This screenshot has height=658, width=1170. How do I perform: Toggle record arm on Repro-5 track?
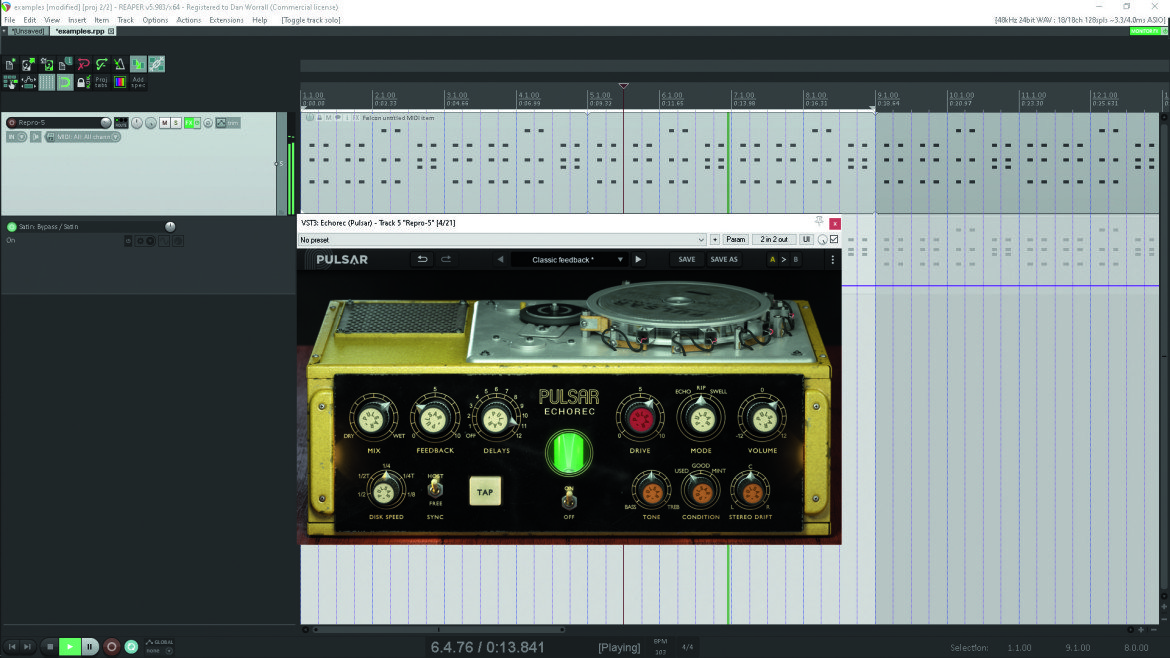[11, 122]
